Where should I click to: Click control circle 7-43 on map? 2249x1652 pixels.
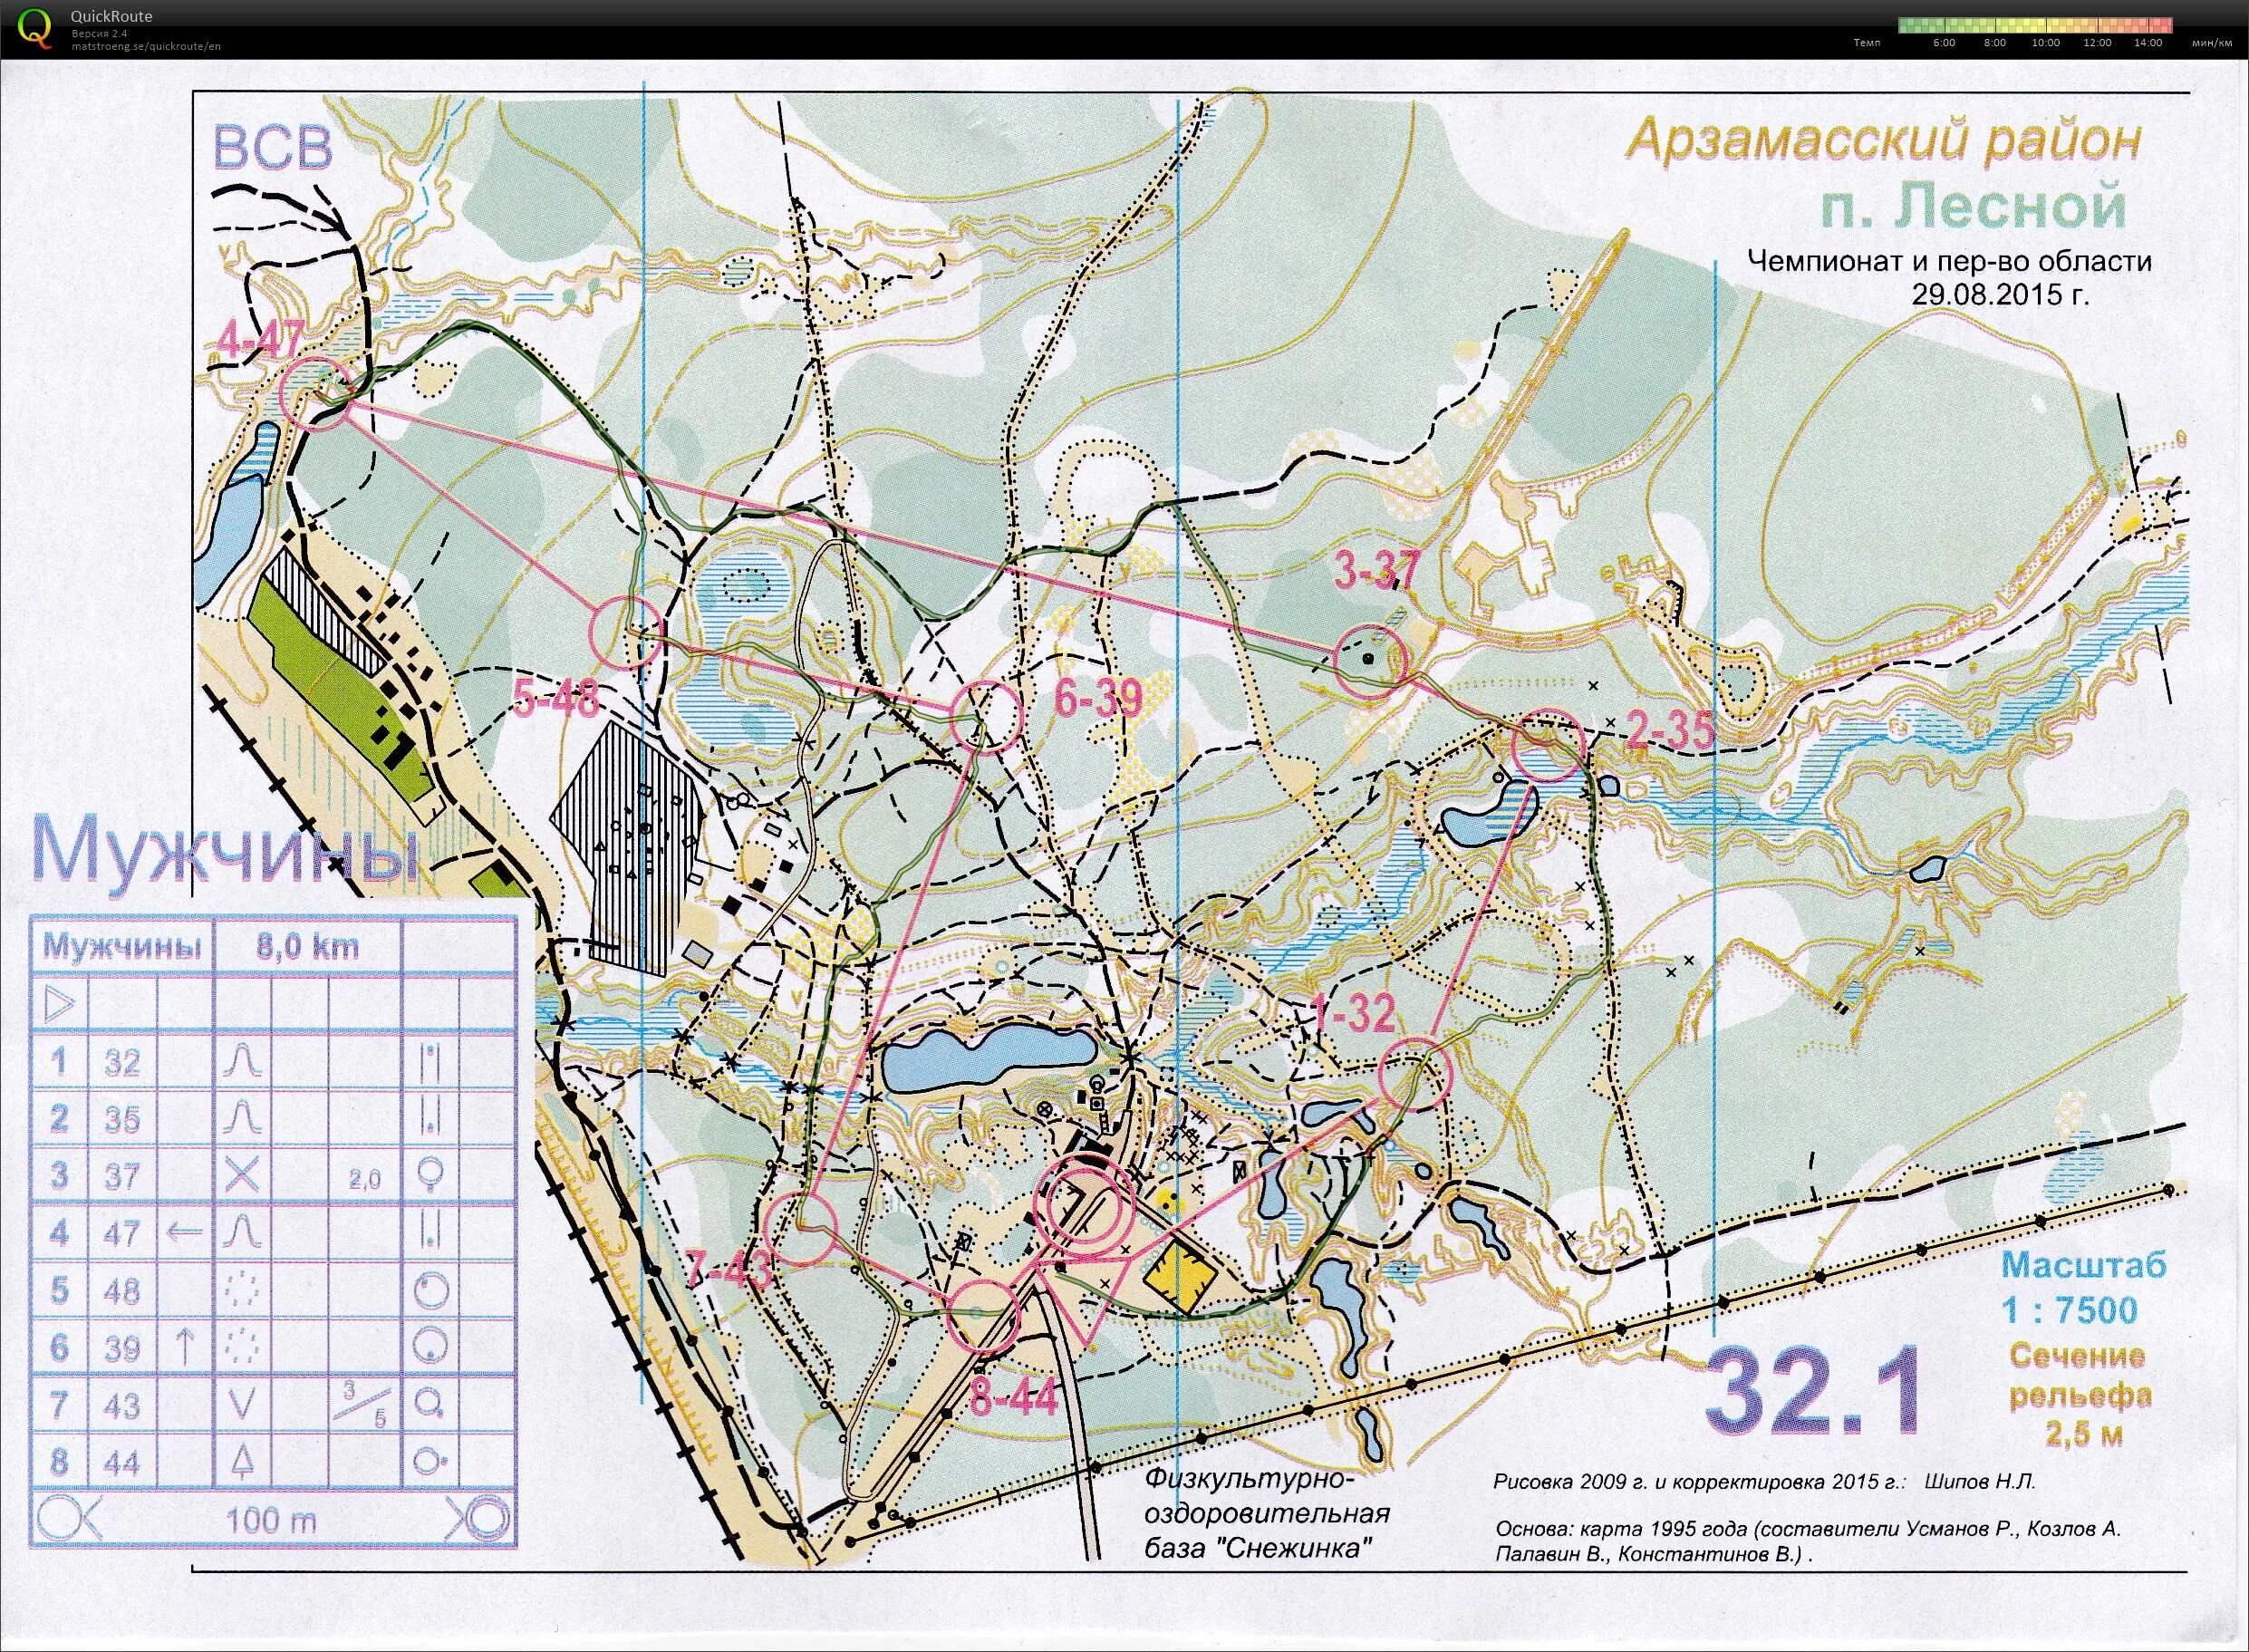tap(800, 1227)
